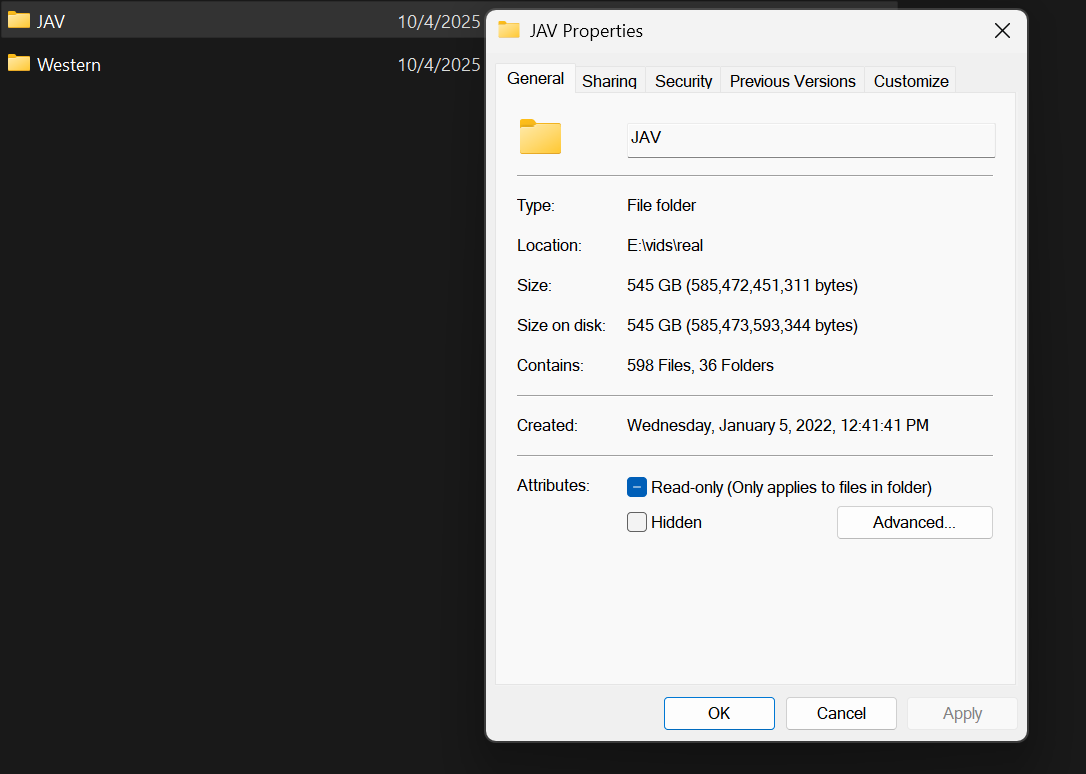Click the Created date Wednesday, January 5, 2022
1086x774 pixels.
pyautogui.click(x=778, y=426)
